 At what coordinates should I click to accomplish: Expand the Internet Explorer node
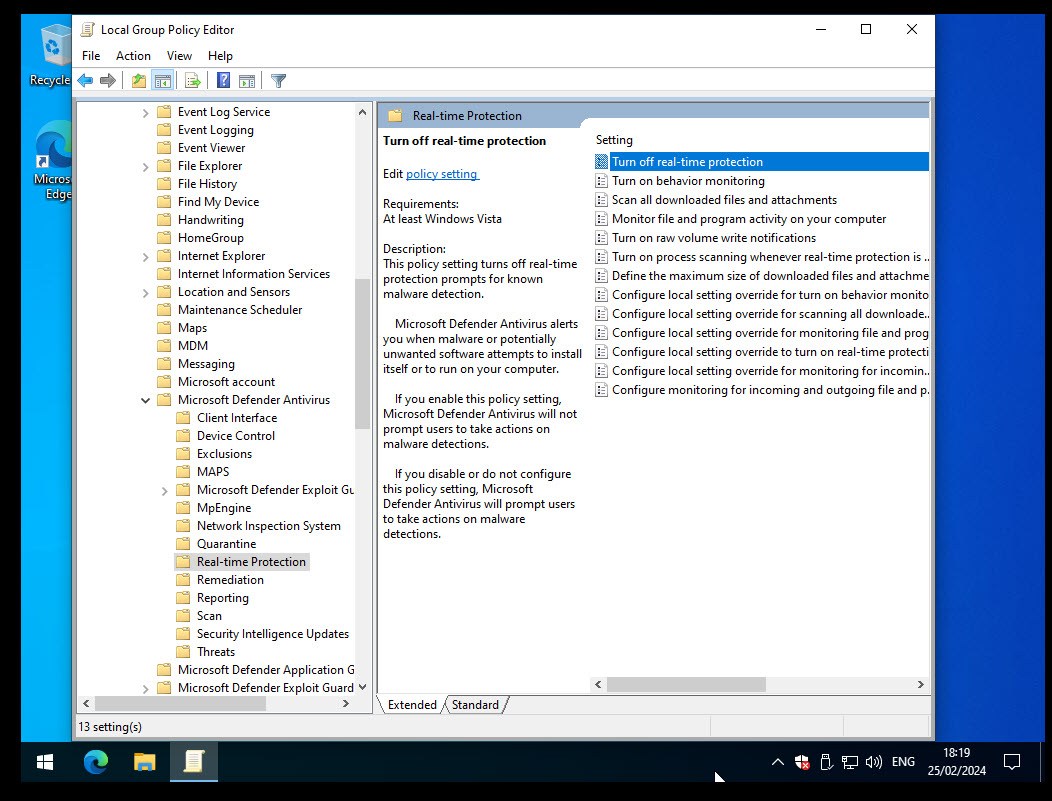click(x=145, y=255)
